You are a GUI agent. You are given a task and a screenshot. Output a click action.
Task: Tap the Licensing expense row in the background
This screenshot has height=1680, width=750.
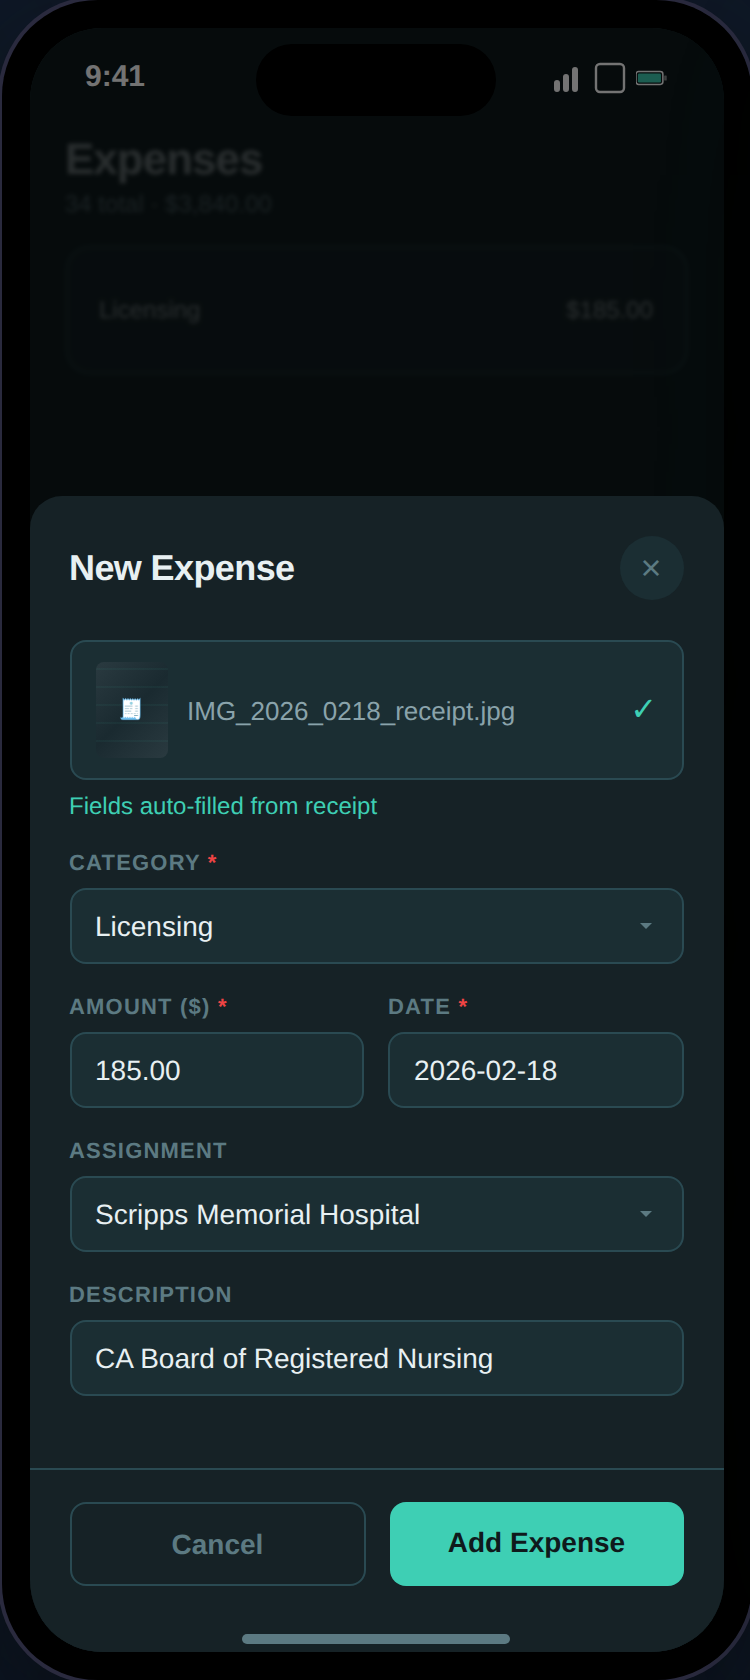pos(376,310)
